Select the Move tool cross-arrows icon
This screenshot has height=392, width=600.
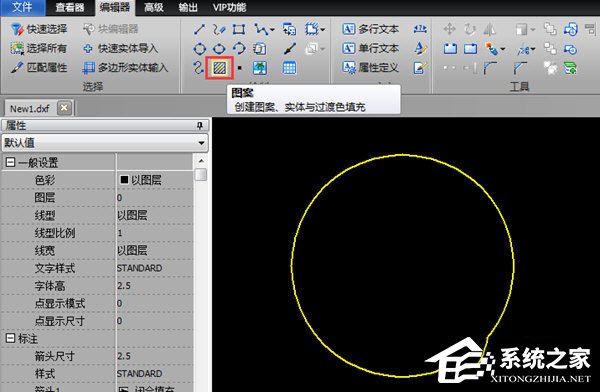[449, 29]
